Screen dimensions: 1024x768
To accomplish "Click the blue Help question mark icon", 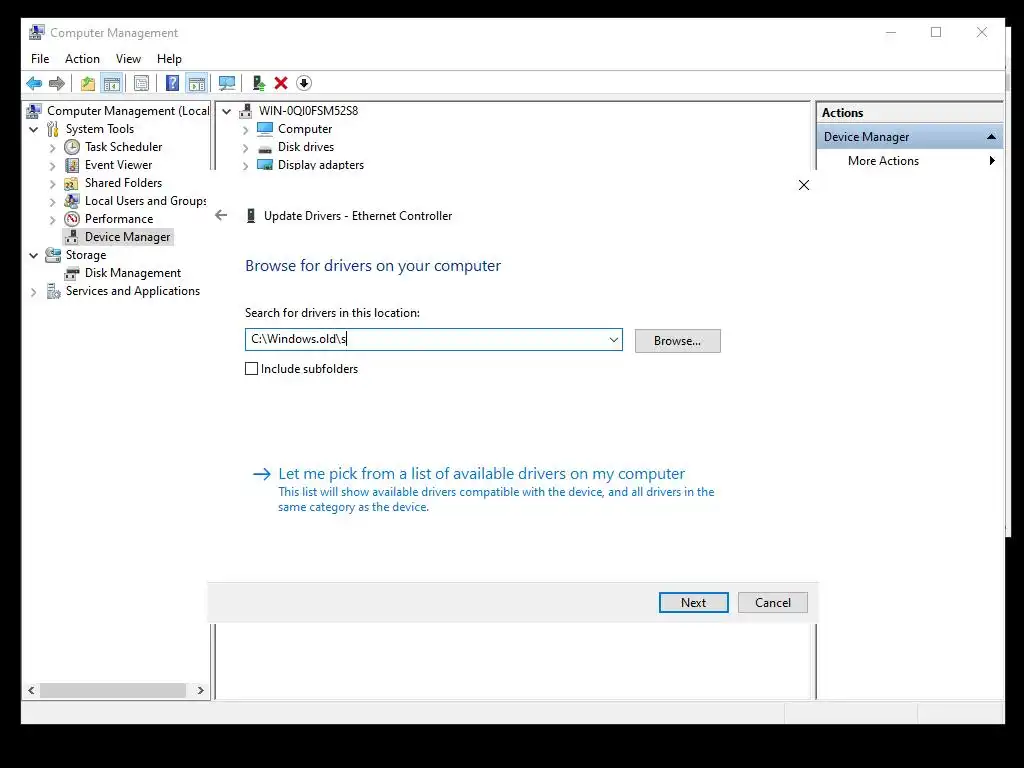I will tap(172, 83).
